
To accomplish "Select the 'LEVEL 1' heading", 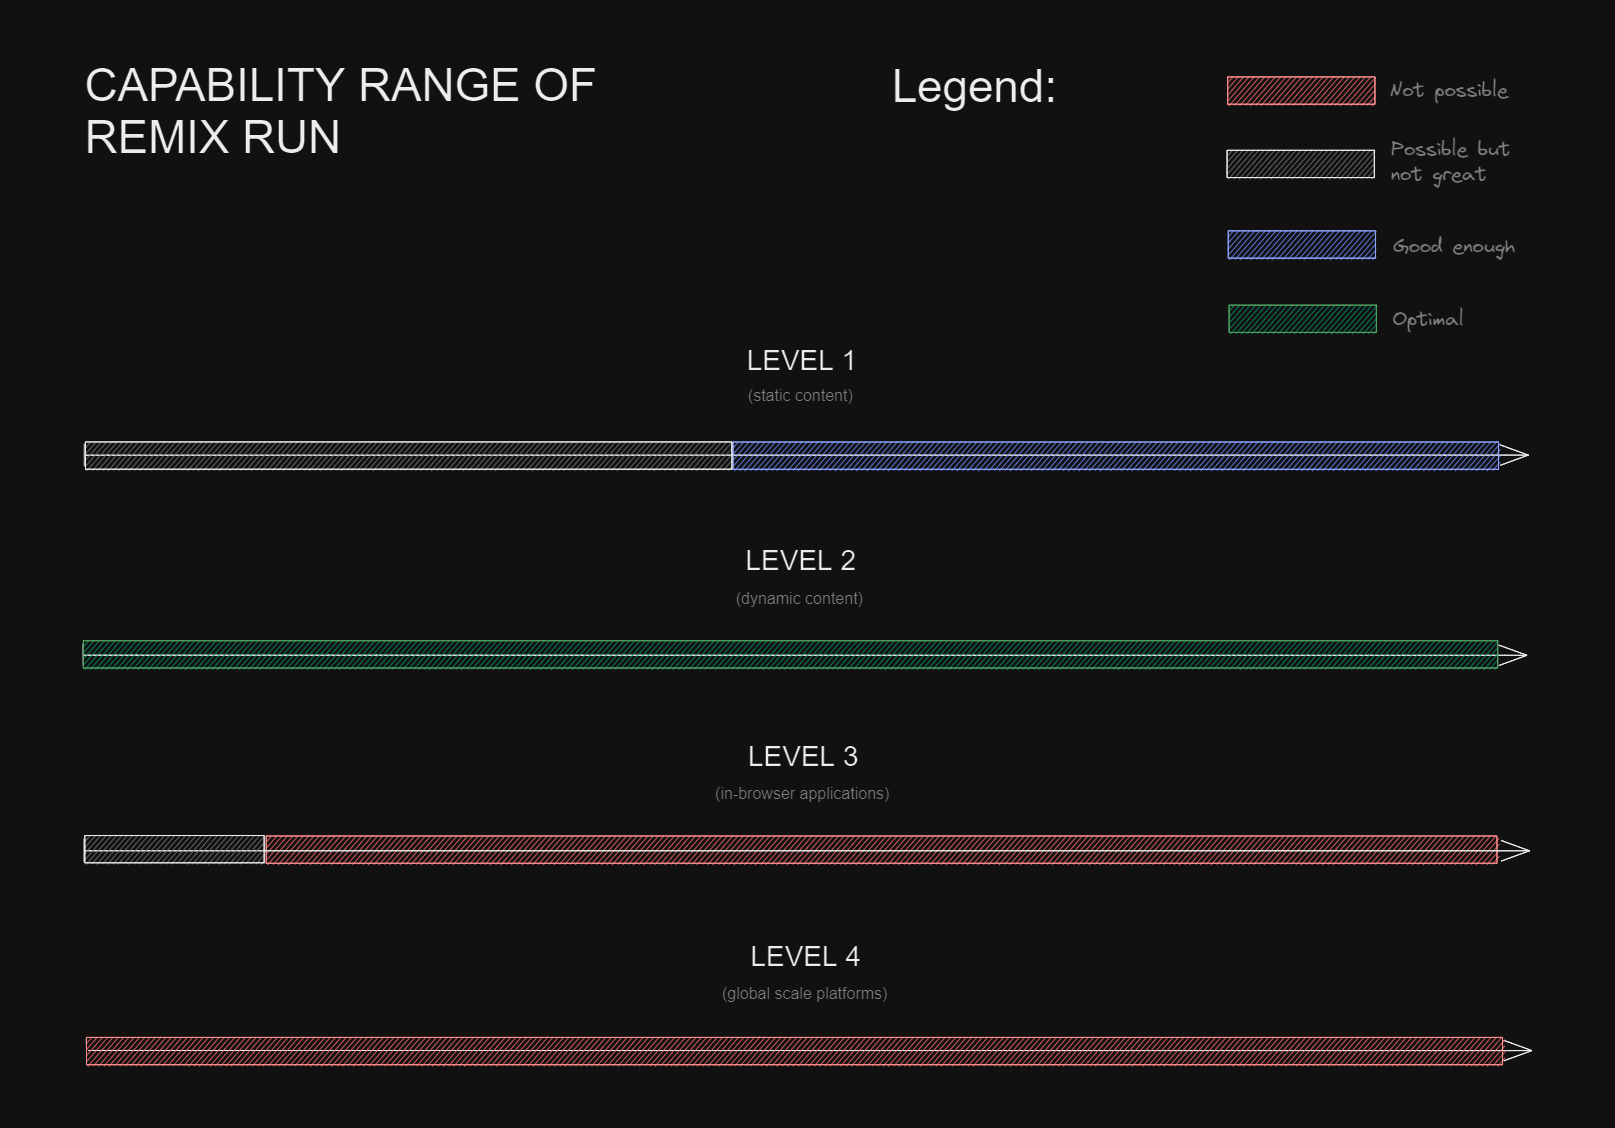I will click(x=801, y=361).
